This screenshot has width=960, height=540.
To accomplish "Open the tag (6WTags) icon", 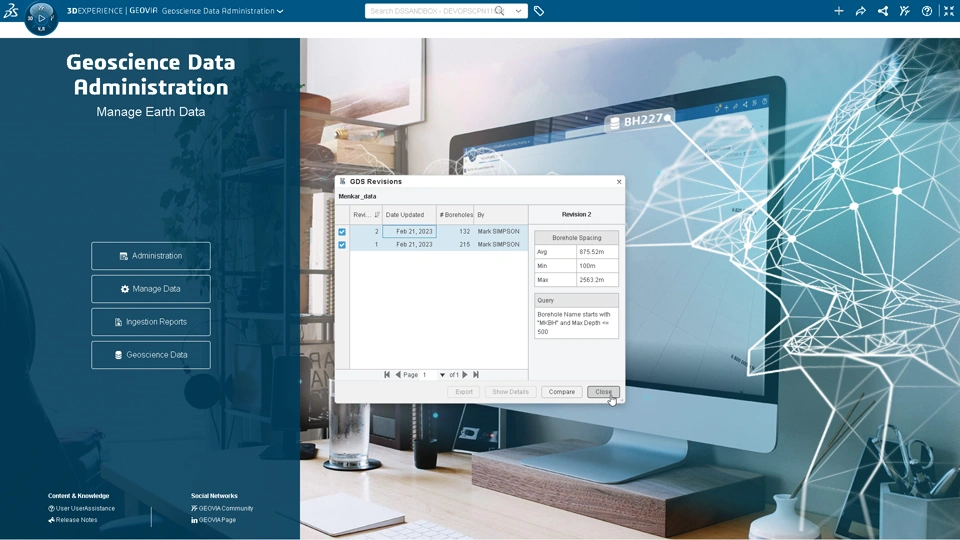I will pos(539,11).
